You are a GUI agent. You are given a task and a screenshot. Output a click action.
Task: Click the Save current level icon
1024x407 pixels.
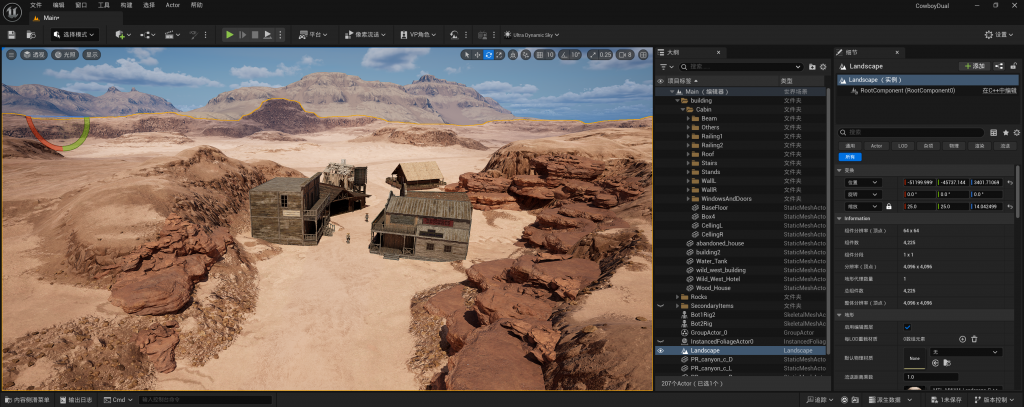tap(12, 35)
